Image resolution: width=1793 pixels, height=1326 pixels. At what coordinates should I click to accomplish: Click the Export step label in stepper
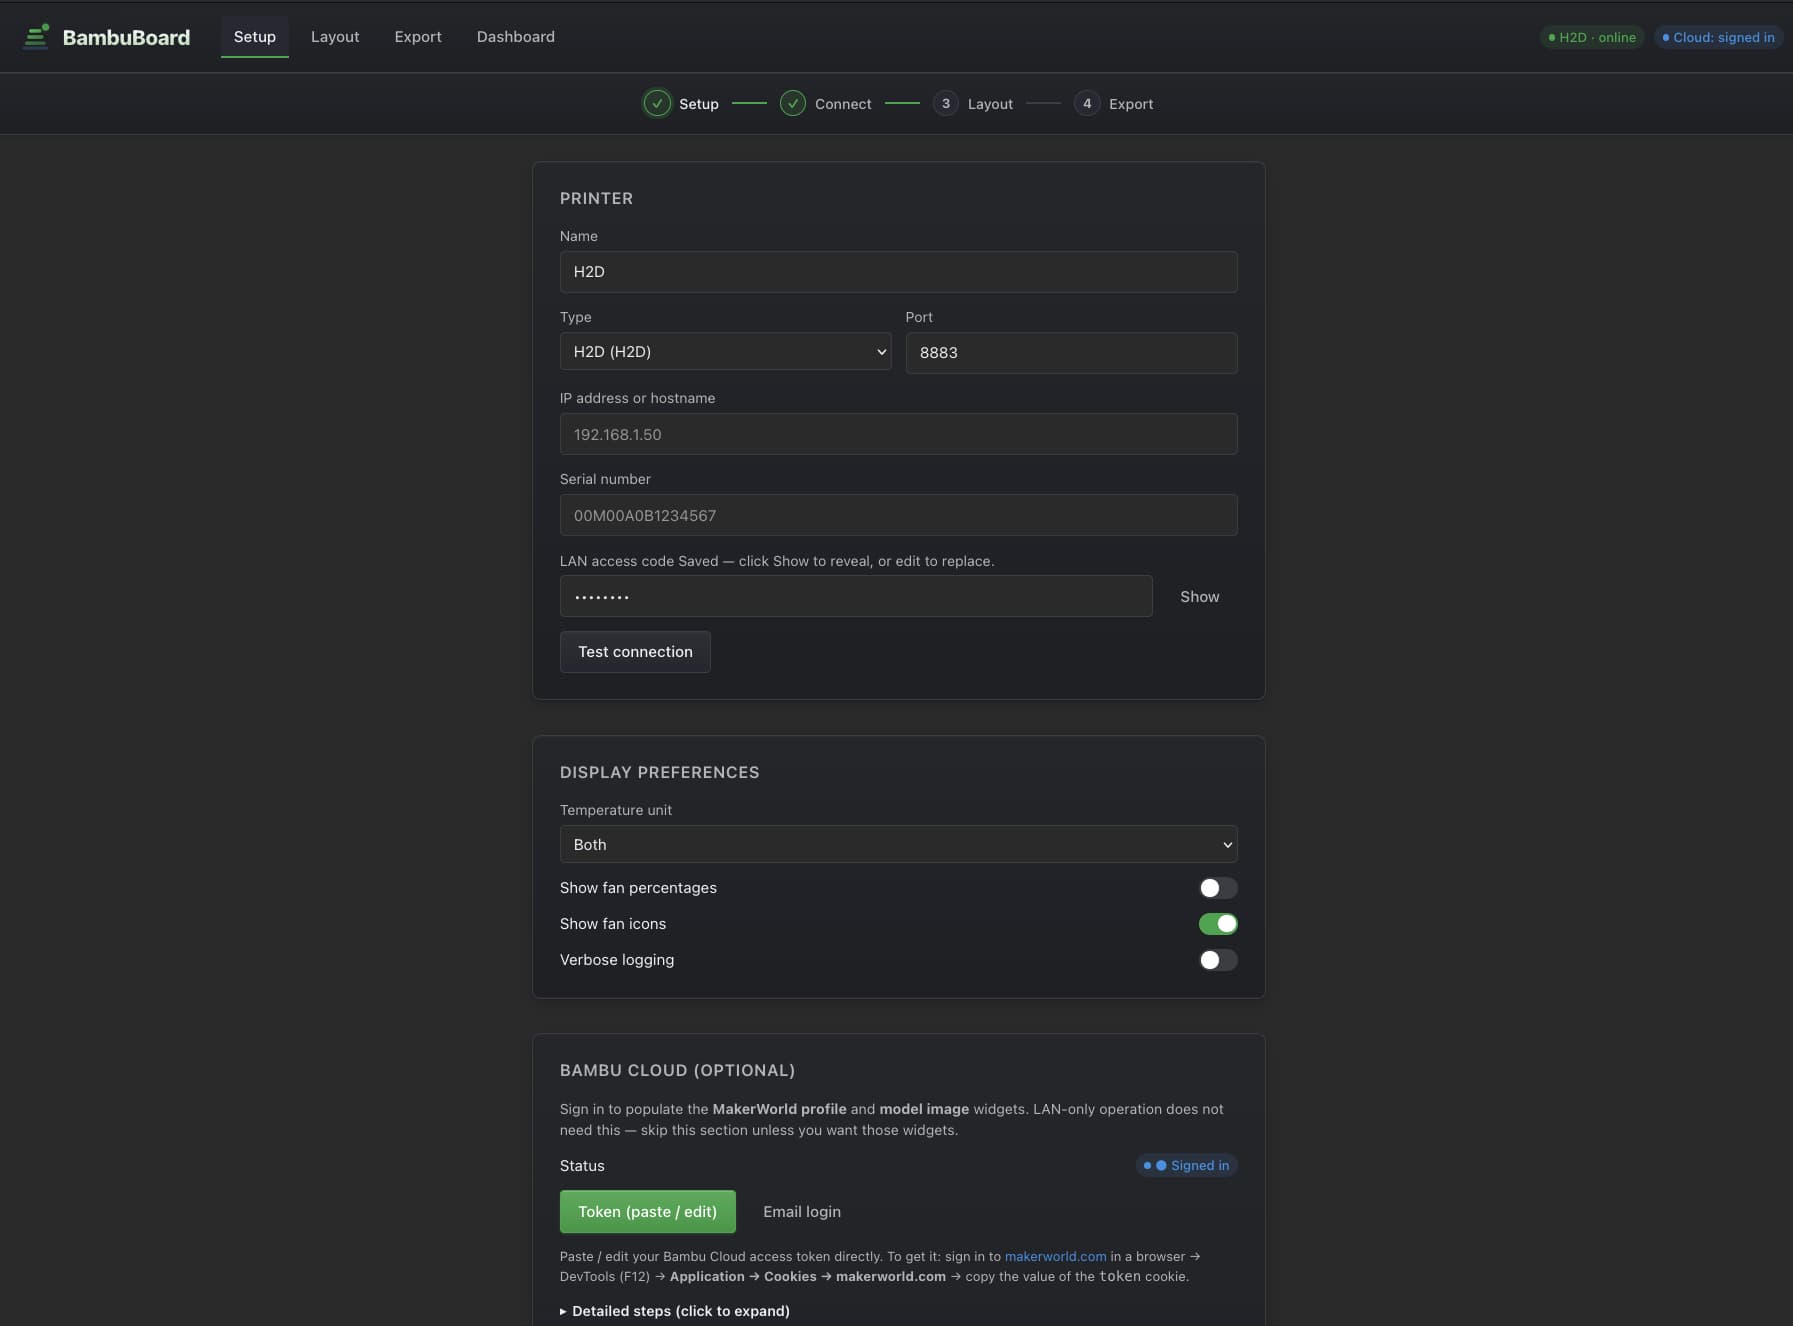click(x=1131, y=104)
